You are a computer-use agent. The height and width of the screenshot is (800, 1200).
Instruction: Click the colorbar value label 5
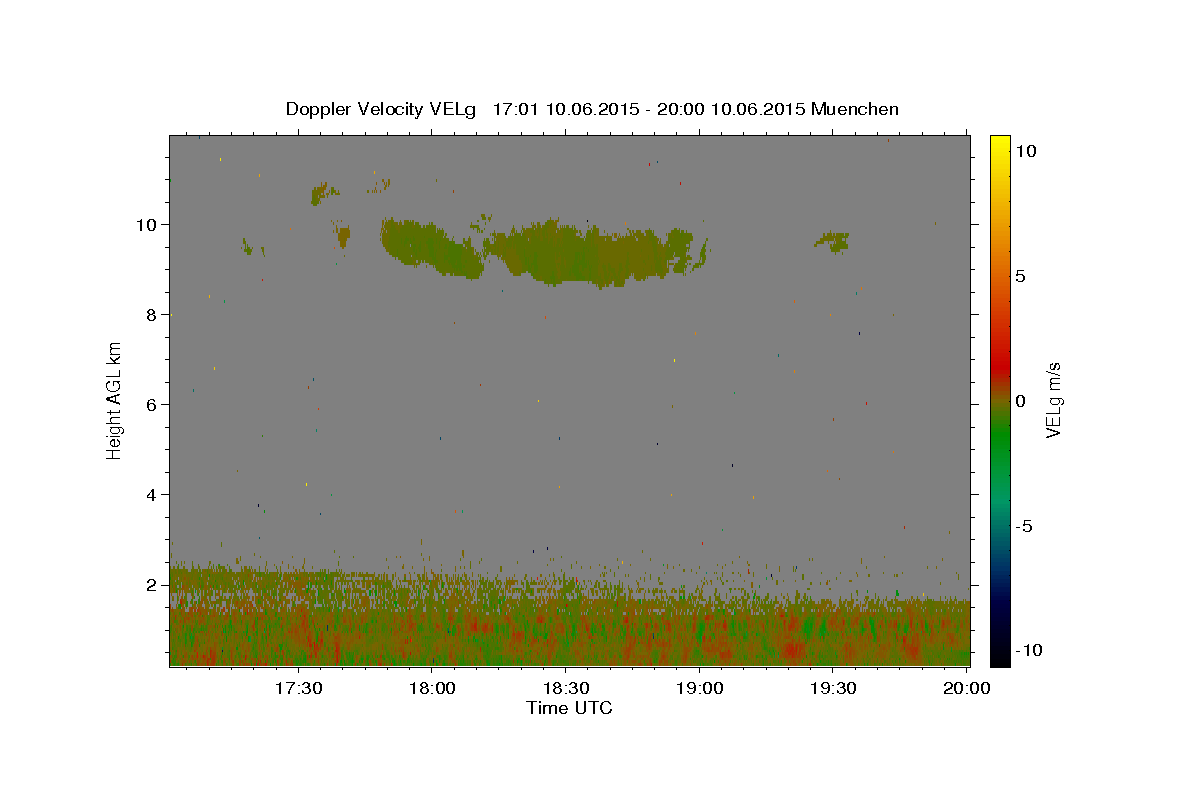point(1021,276)
